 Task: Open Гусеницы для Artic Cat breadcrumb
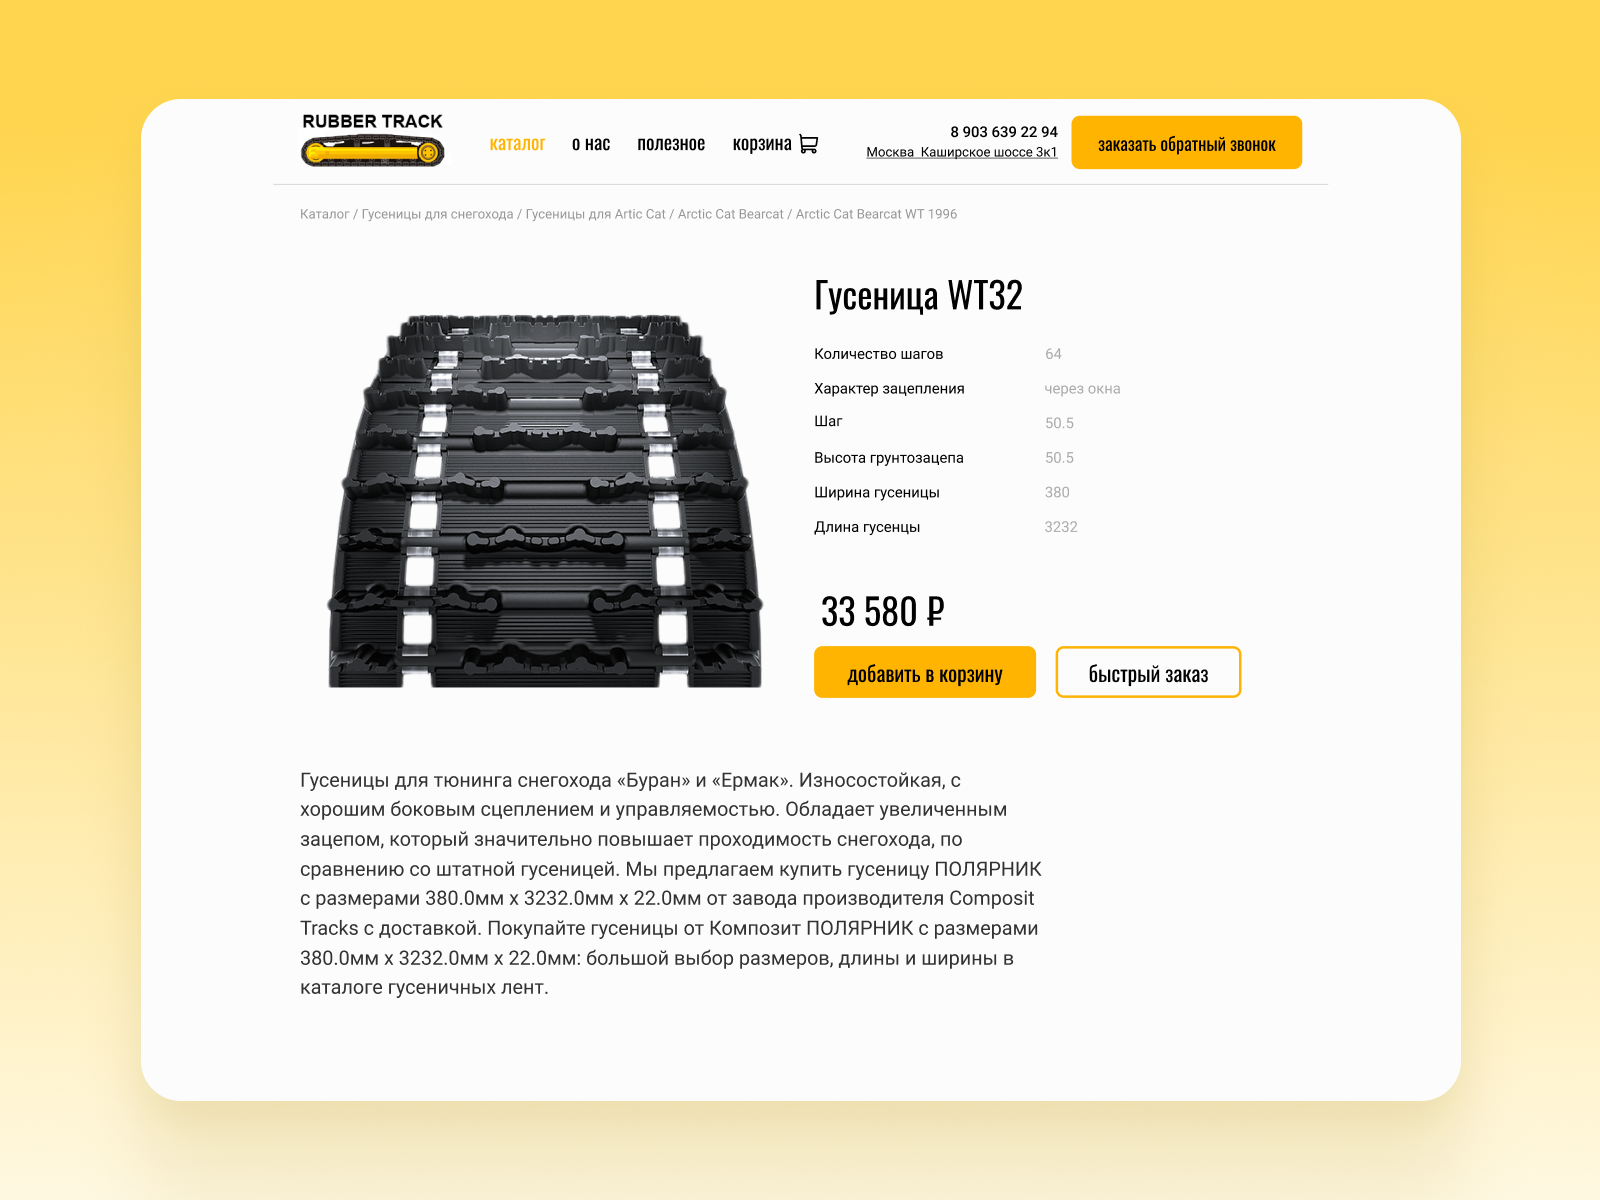[x=595, y=214]
